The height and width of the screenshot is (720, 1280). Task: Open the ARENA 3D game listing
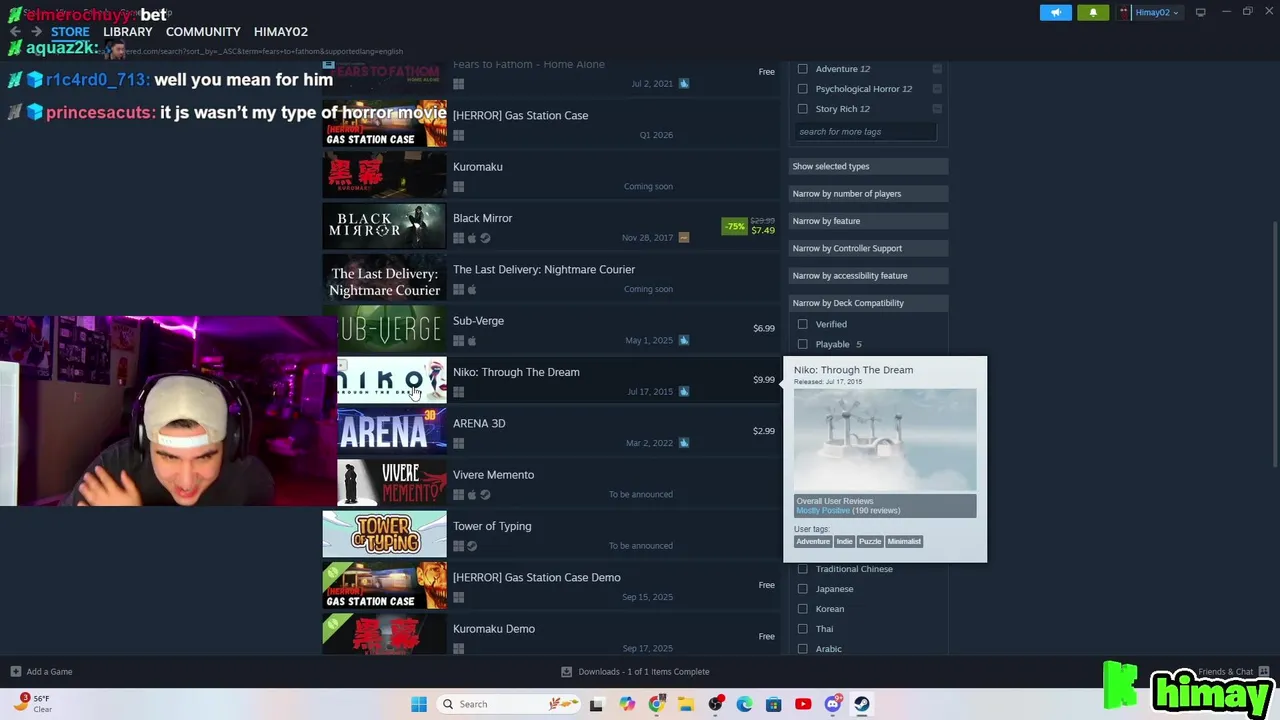tap(550, 431)
